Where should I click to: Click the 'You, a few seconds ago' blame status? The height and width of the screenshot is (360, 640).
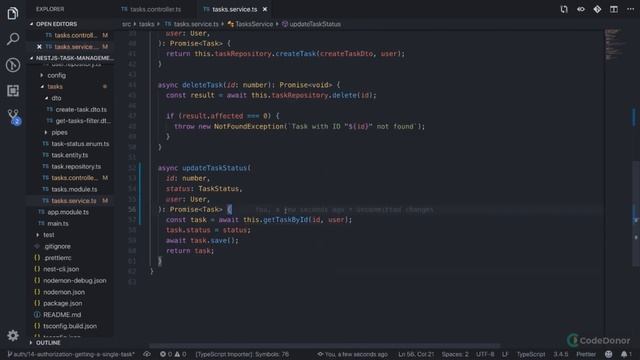tap(353, 354)
